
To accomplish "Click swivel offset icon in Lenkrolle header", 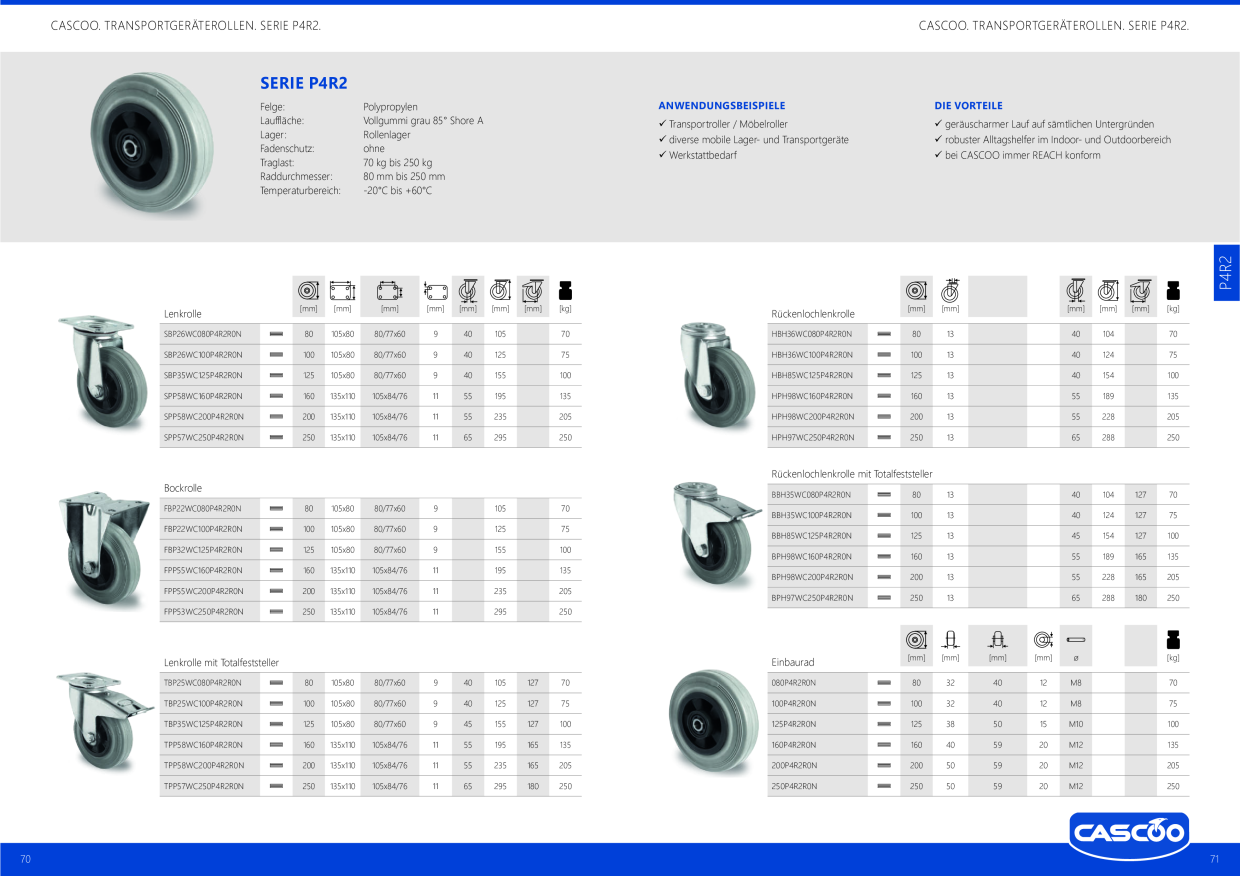I will 467,290.
